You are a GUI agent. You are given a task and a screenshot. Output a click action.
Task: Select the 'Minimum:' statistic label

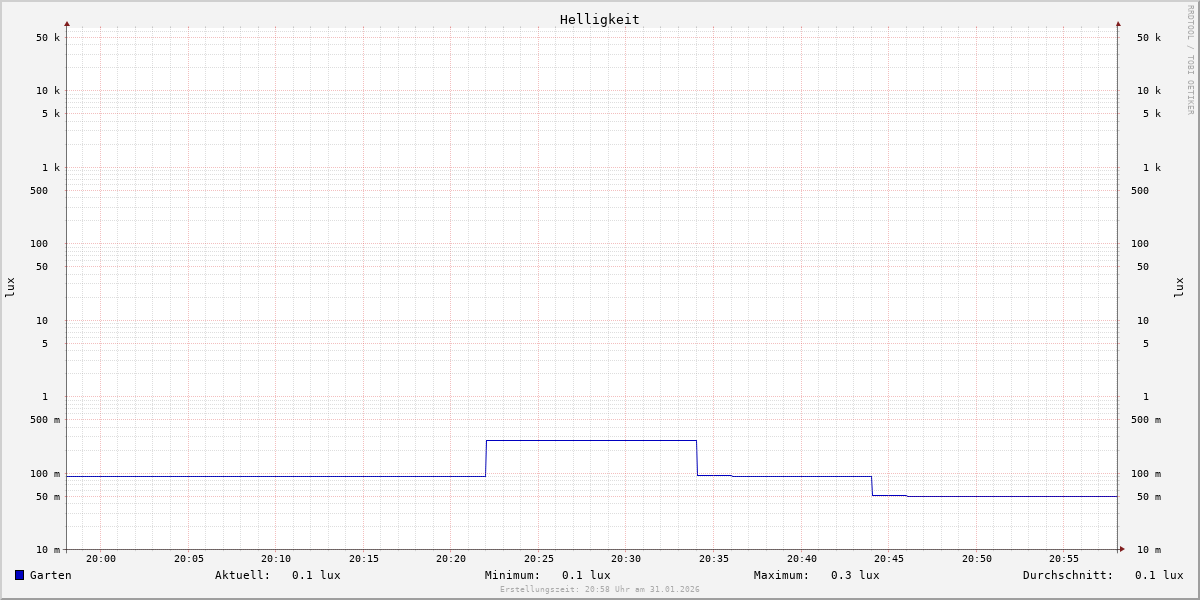pos(513,575)
